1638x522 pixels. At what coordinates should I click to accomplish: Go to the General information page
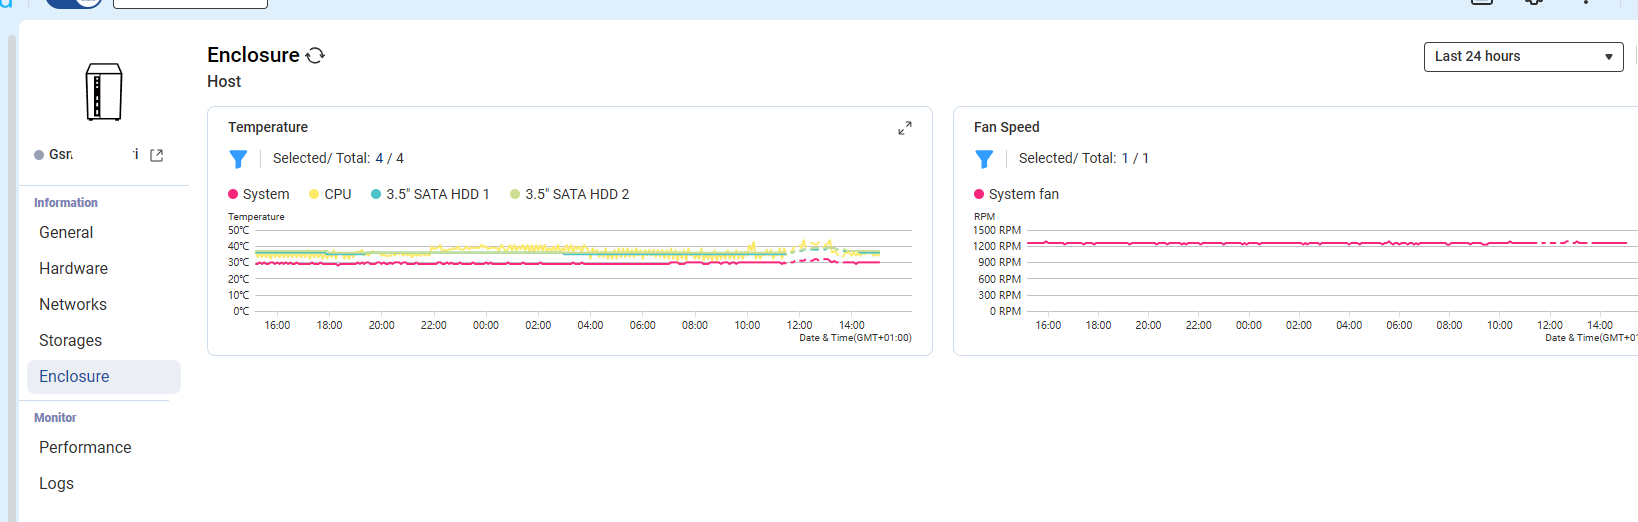(x=66, y=232)
